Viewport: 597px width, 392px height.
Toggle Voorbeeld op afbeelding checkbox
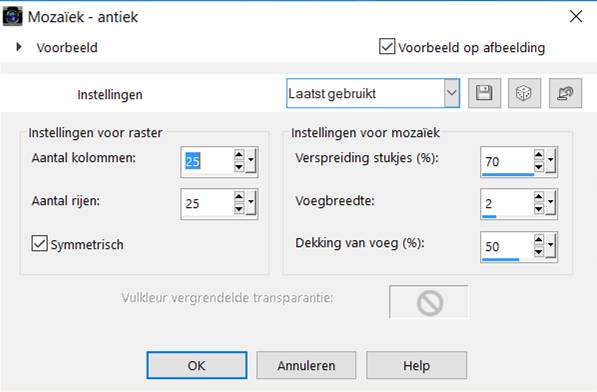387,46
